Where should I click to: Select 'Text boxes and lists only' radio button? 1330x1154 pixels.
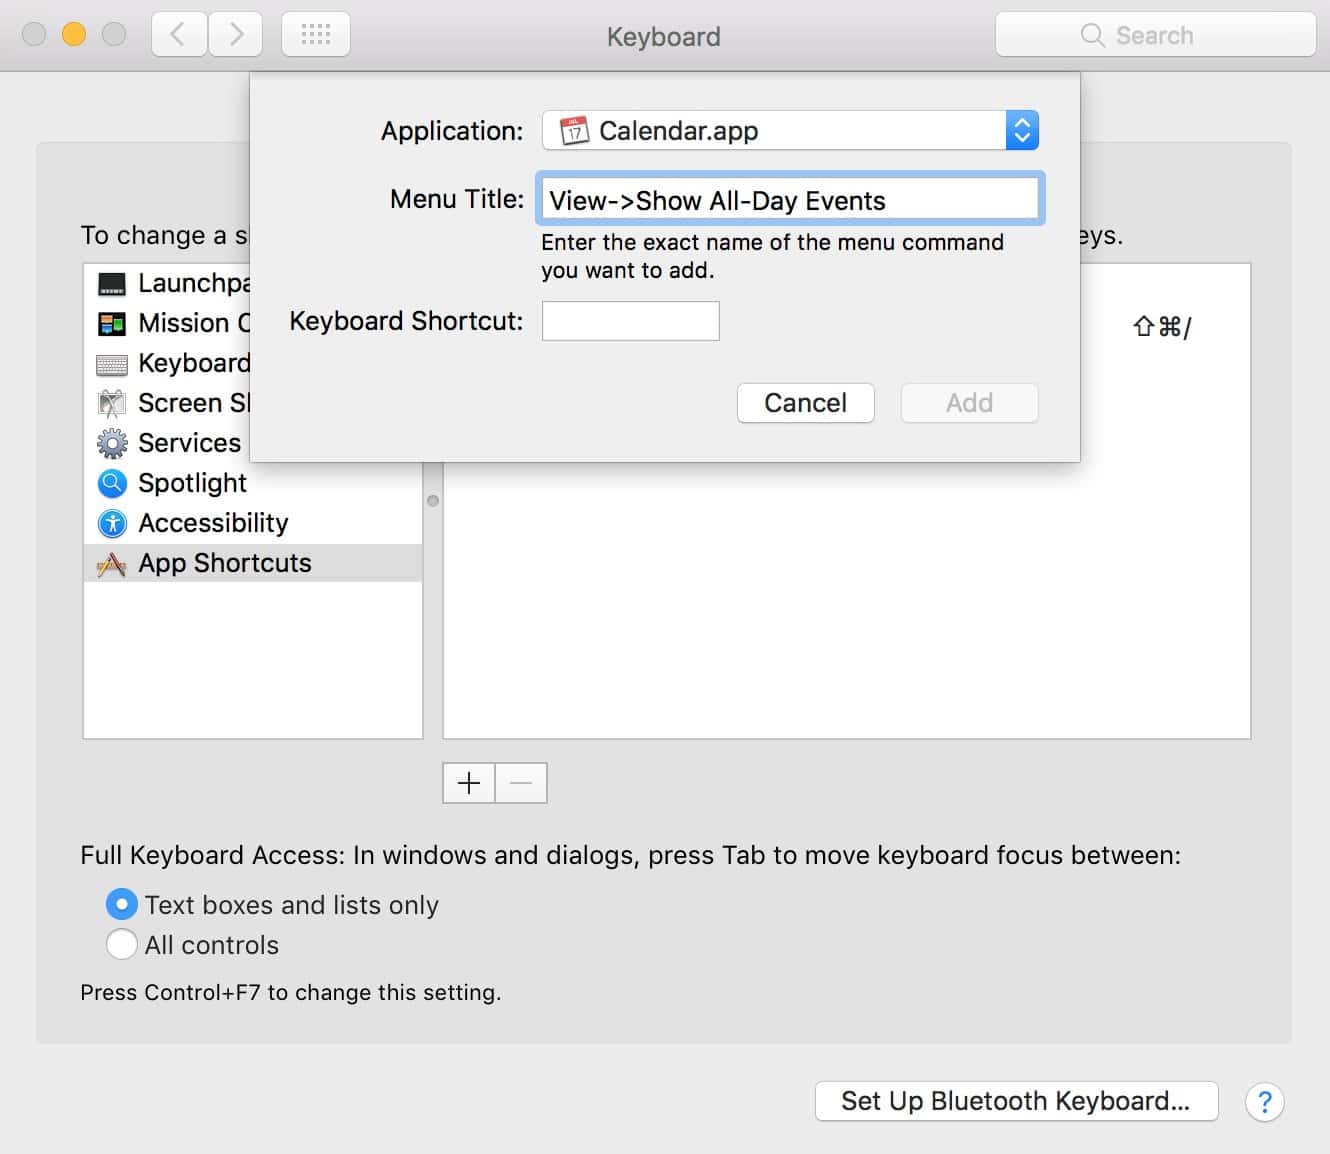tap(122, 904)
